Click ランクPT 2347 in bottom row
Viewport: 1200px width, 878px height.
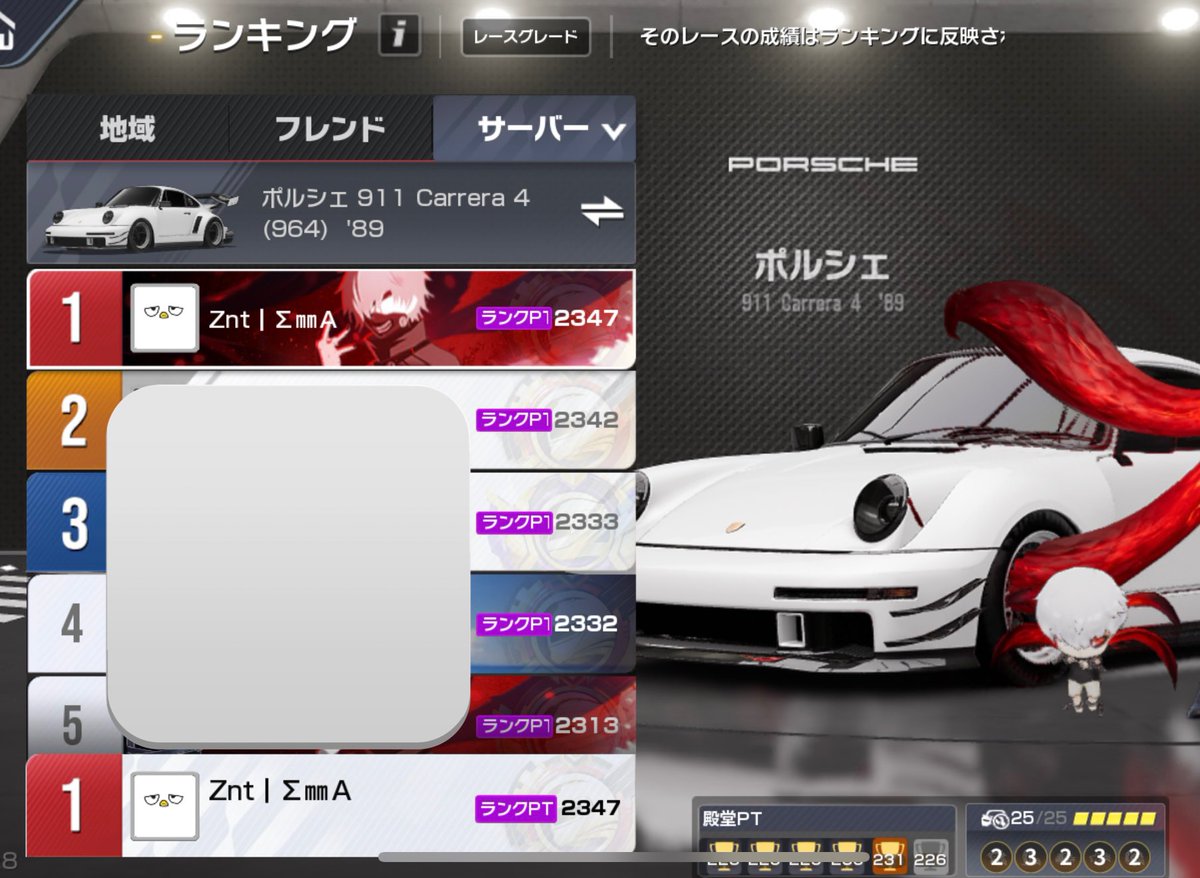click(x=548, y=808)
